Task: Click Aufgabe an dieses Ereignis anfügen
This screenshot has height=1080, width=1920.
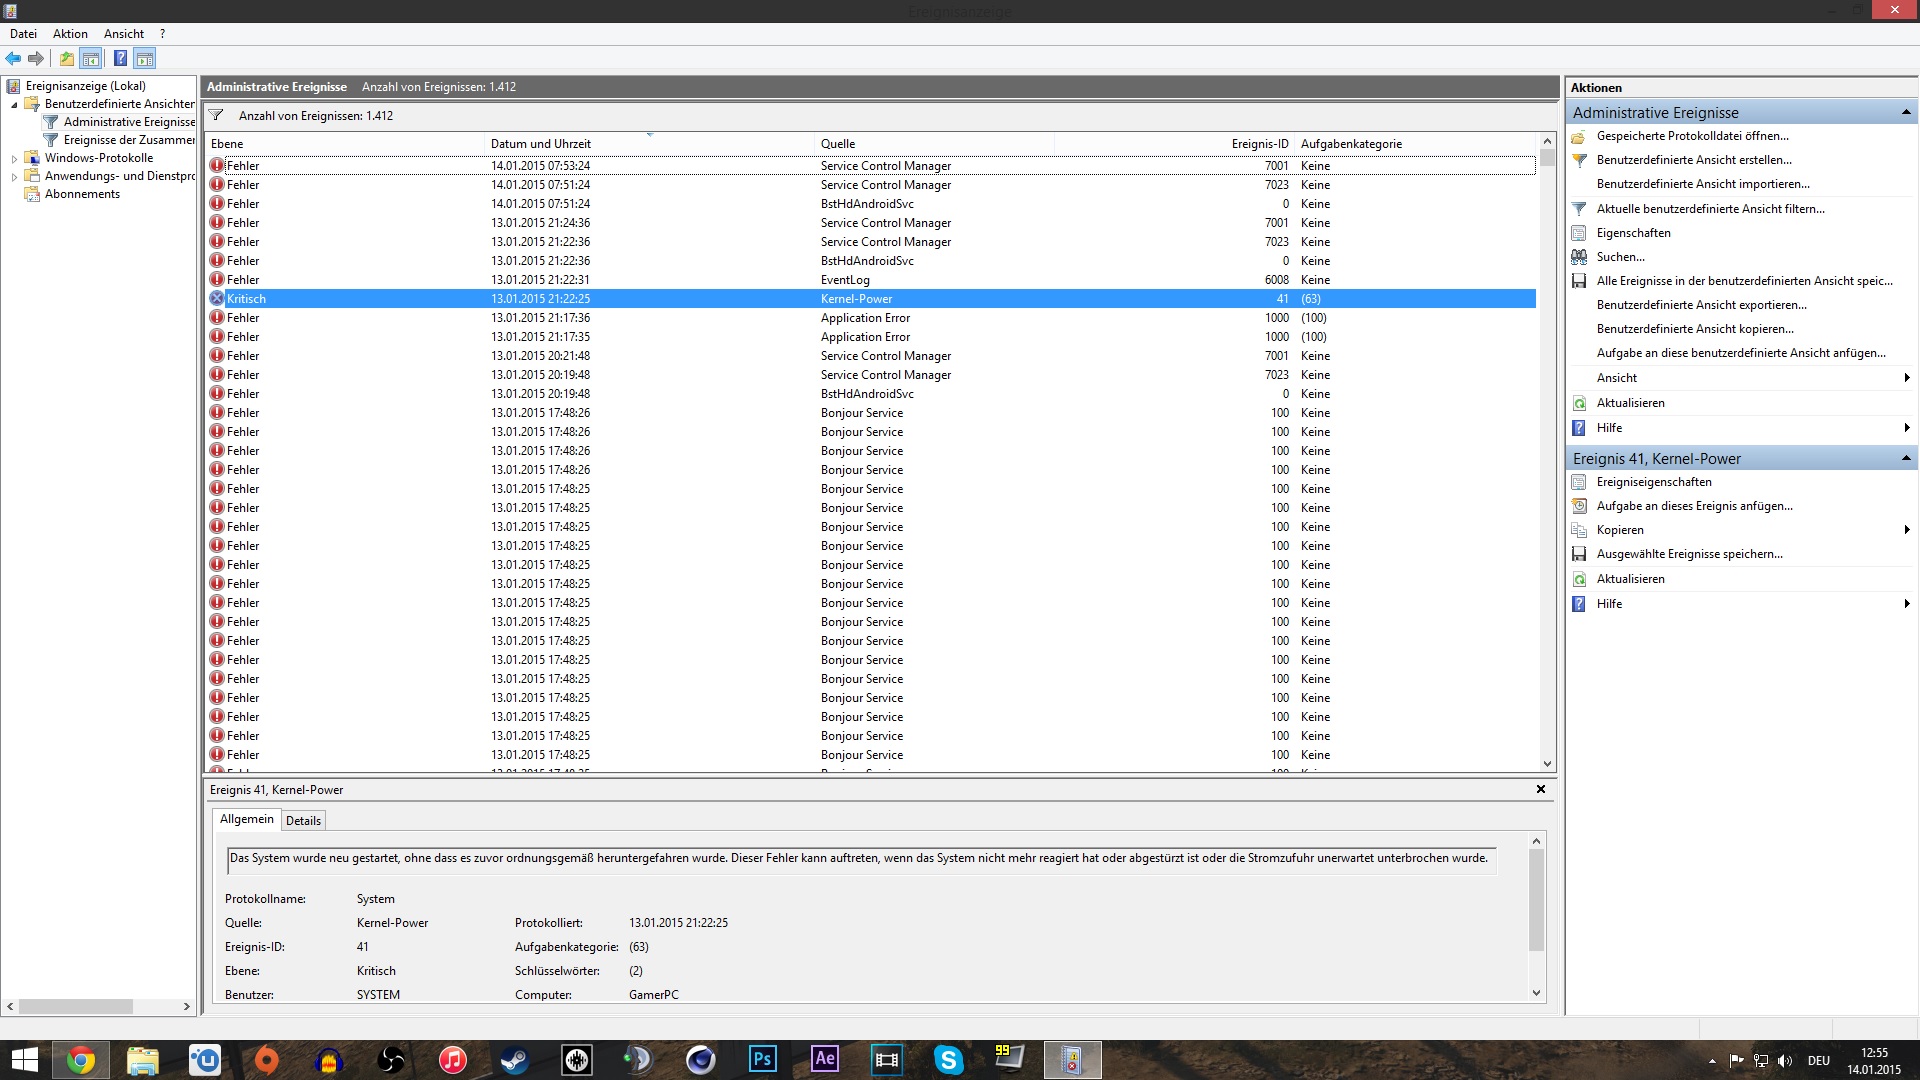Action: click(1694, 506)
